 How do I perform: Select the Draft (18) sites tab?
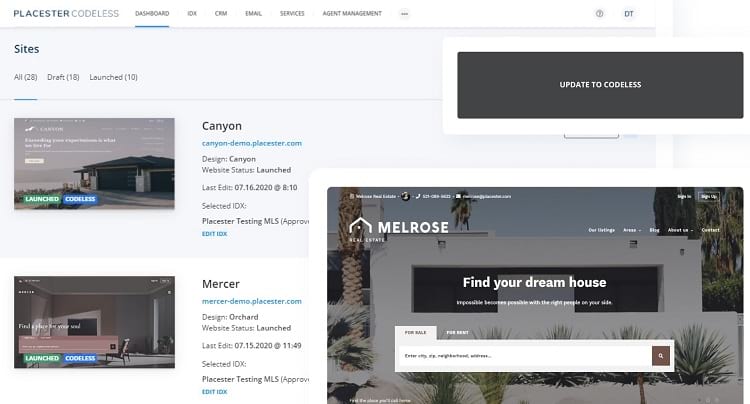tap(63, 77)
